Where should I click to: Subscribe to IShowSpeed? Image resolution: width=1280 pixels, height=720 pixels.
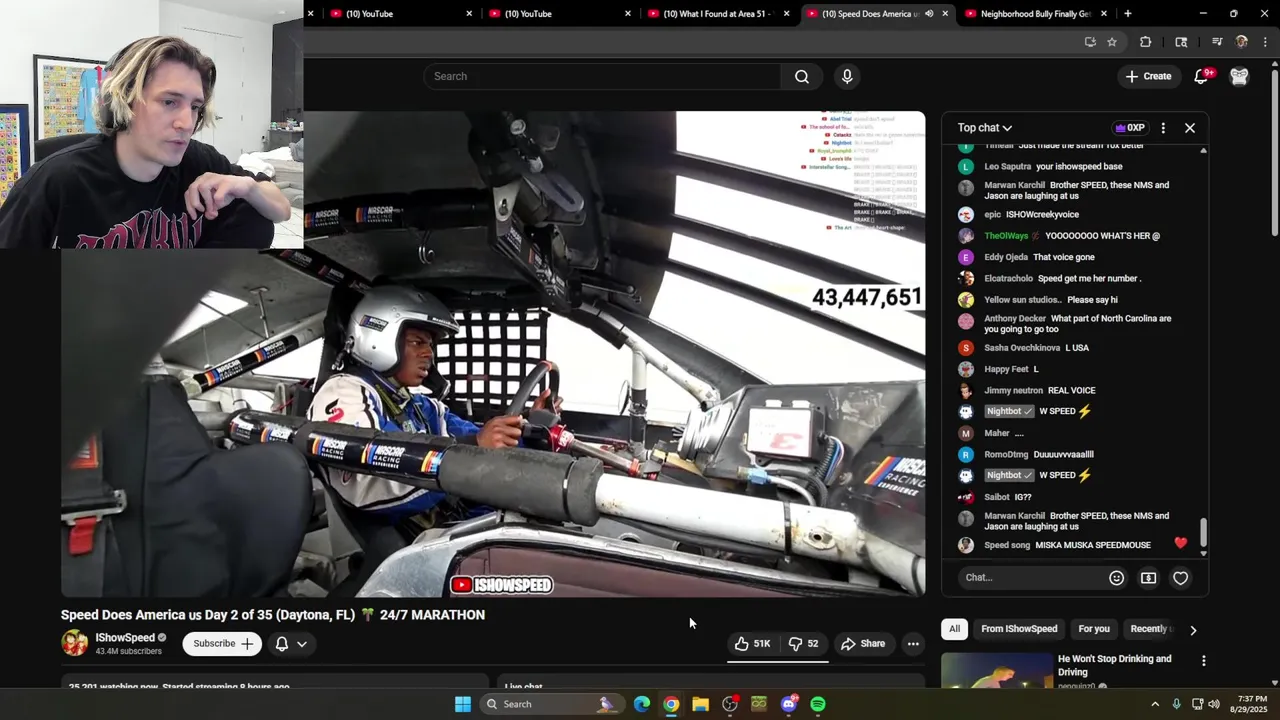222,644
